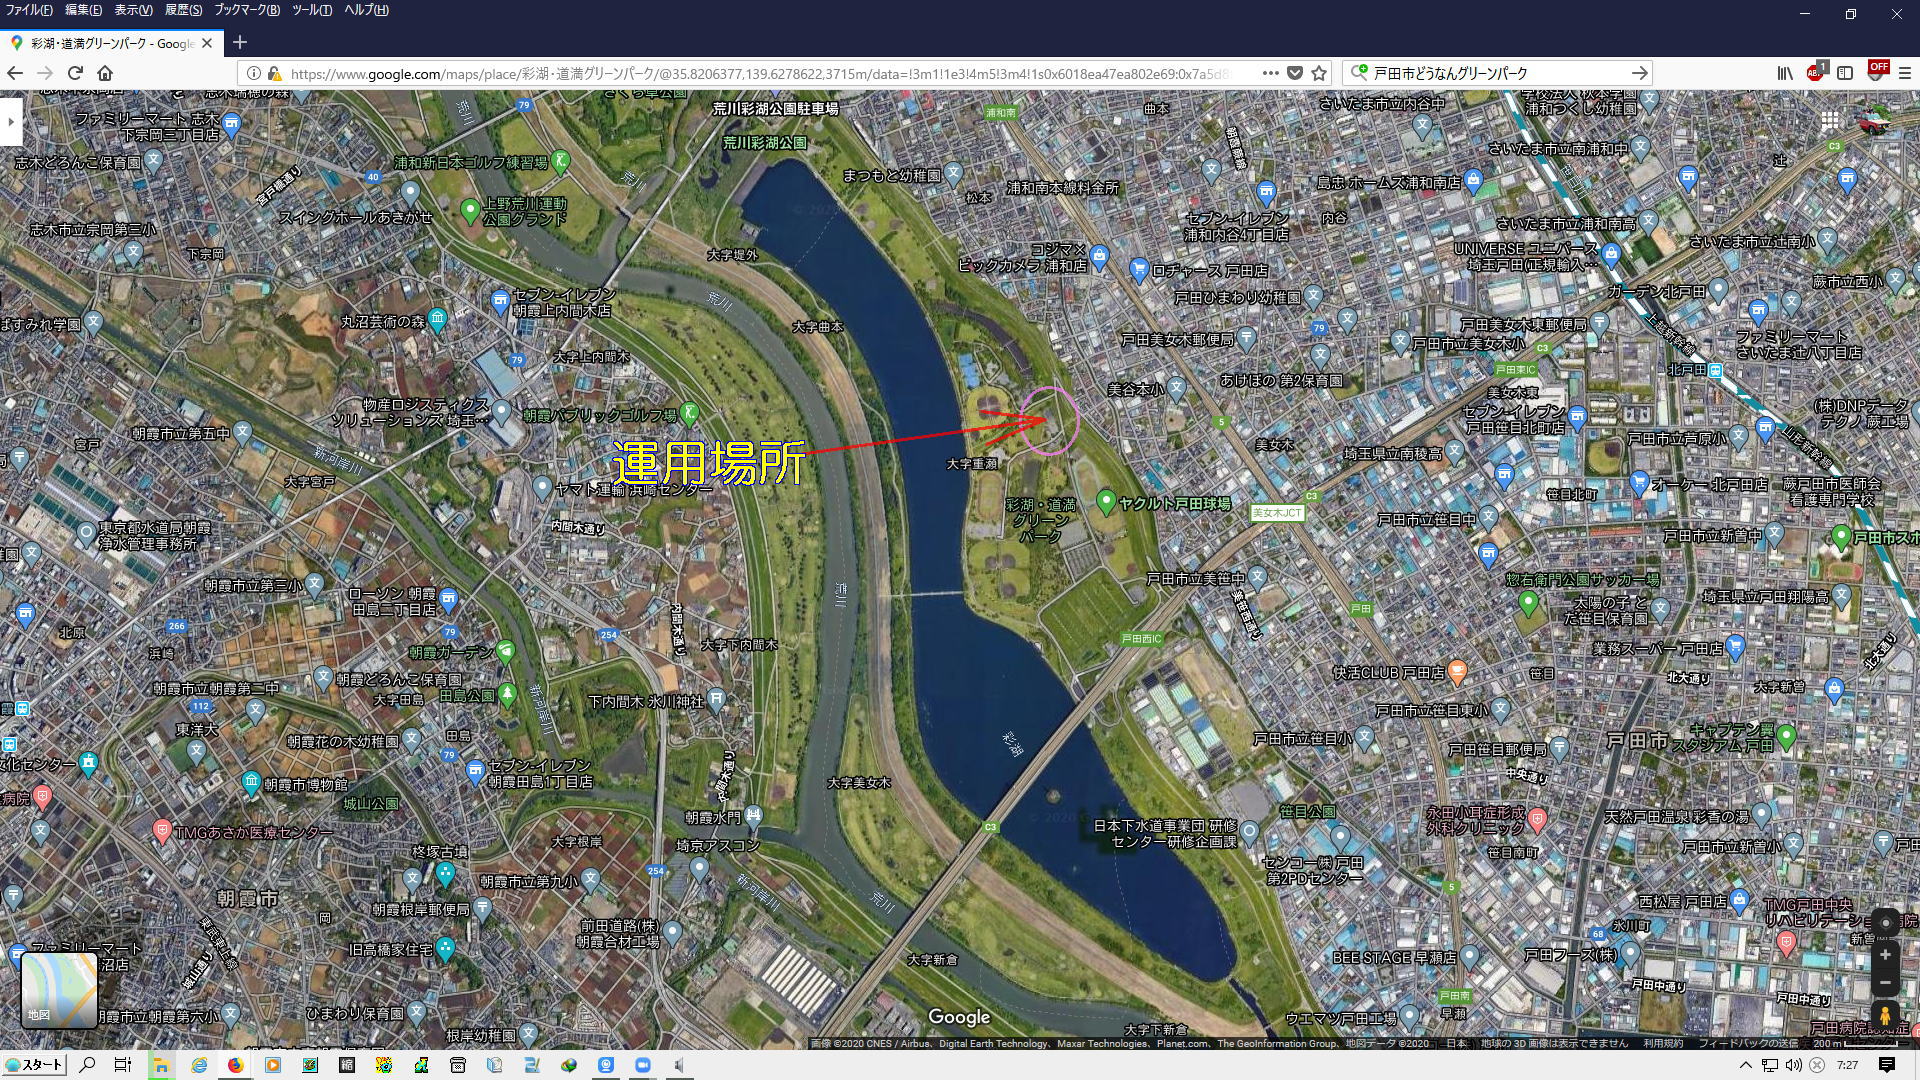Show your current location on the map
Viewport: 1920px width, 1080px height.
pyautogui.click(x=1885, y=922)
